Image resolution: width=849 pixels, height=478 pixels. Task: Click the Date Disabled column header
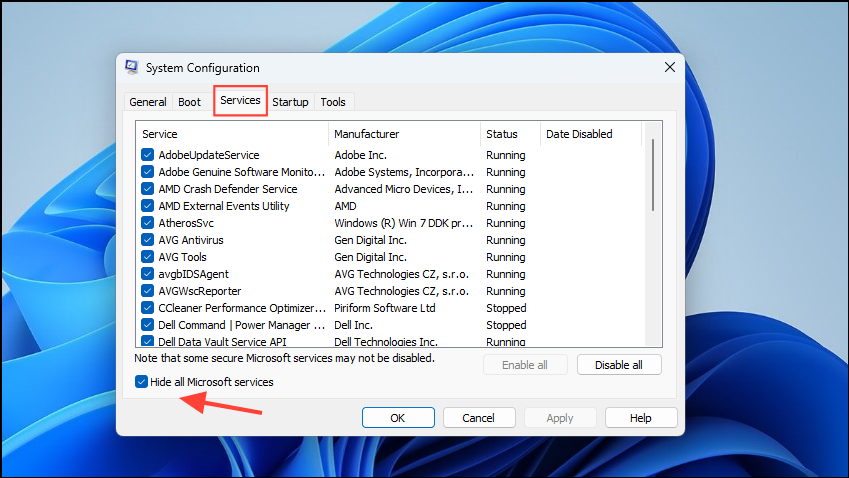point(591,134)
